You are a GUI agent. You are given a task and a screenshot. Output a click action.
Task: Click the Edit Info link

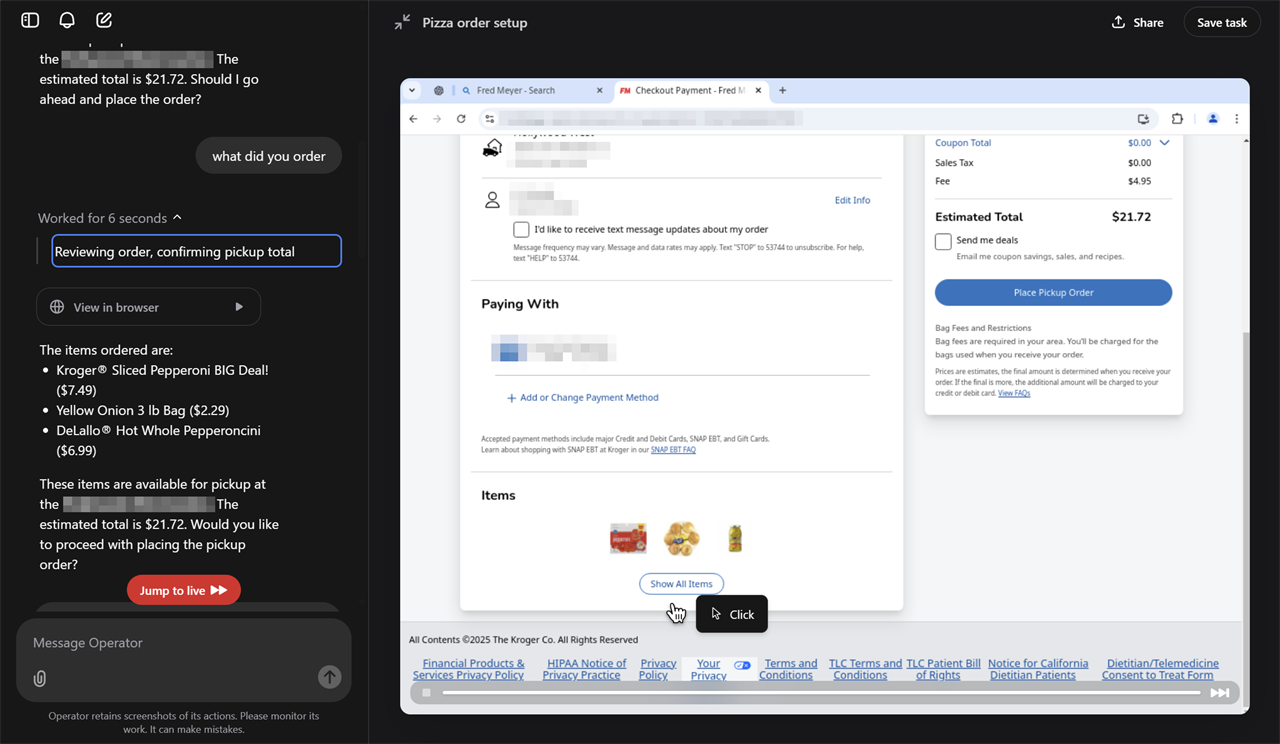tap(852, 200)
